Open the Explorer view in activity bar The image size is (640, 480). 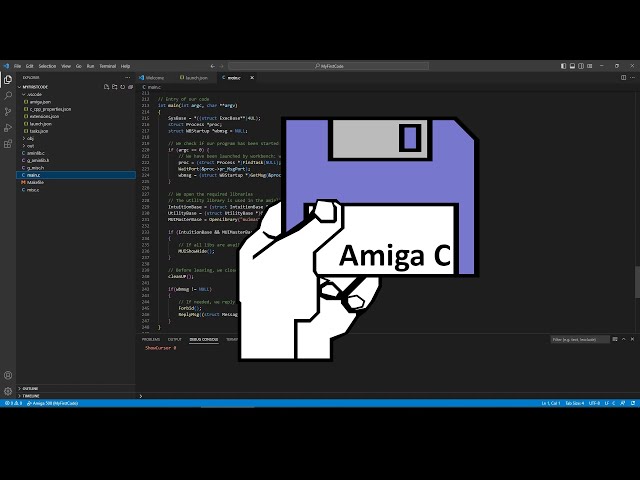pyautogui.click(x=8, y=80)
